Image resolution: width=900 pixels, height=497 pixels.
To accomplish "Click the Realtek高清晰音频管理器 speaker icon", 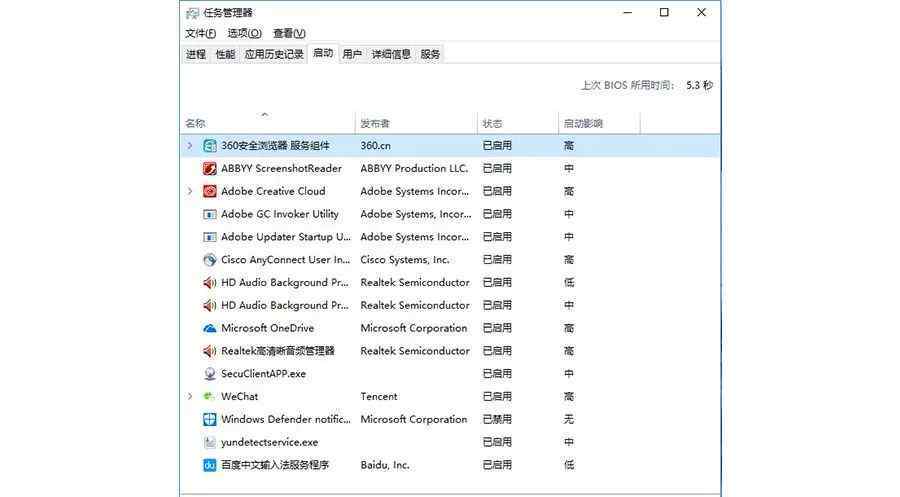I will tap(210, 351).
